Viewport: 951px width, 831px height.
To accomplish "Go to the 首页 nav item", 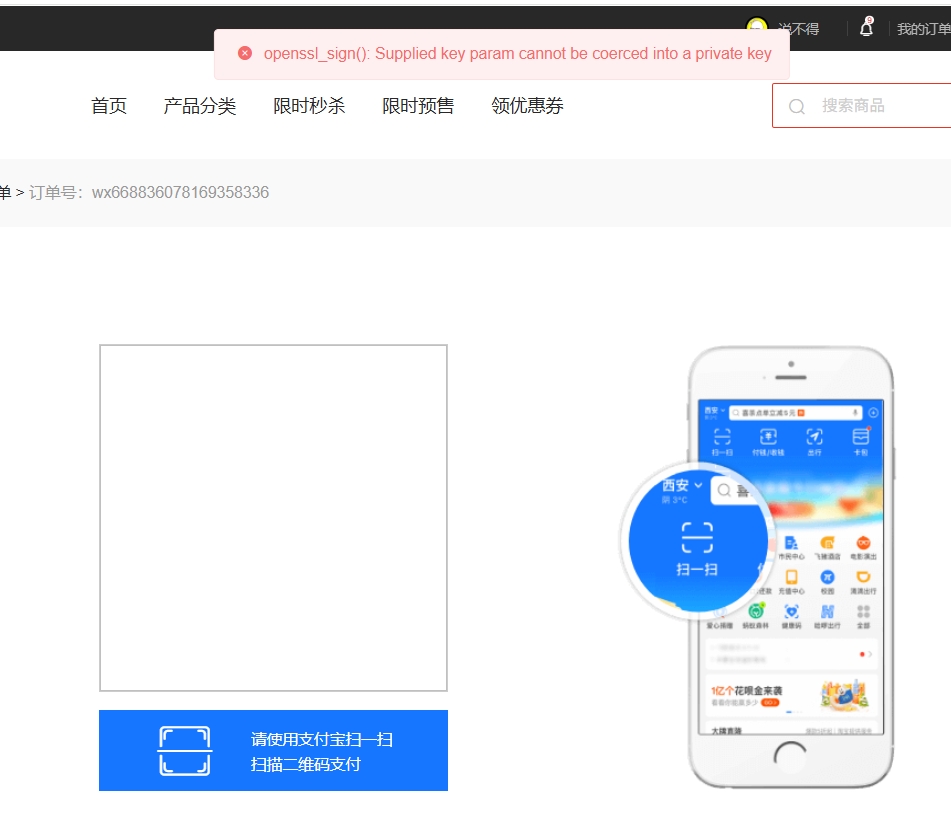I will [x=109, y=106].
